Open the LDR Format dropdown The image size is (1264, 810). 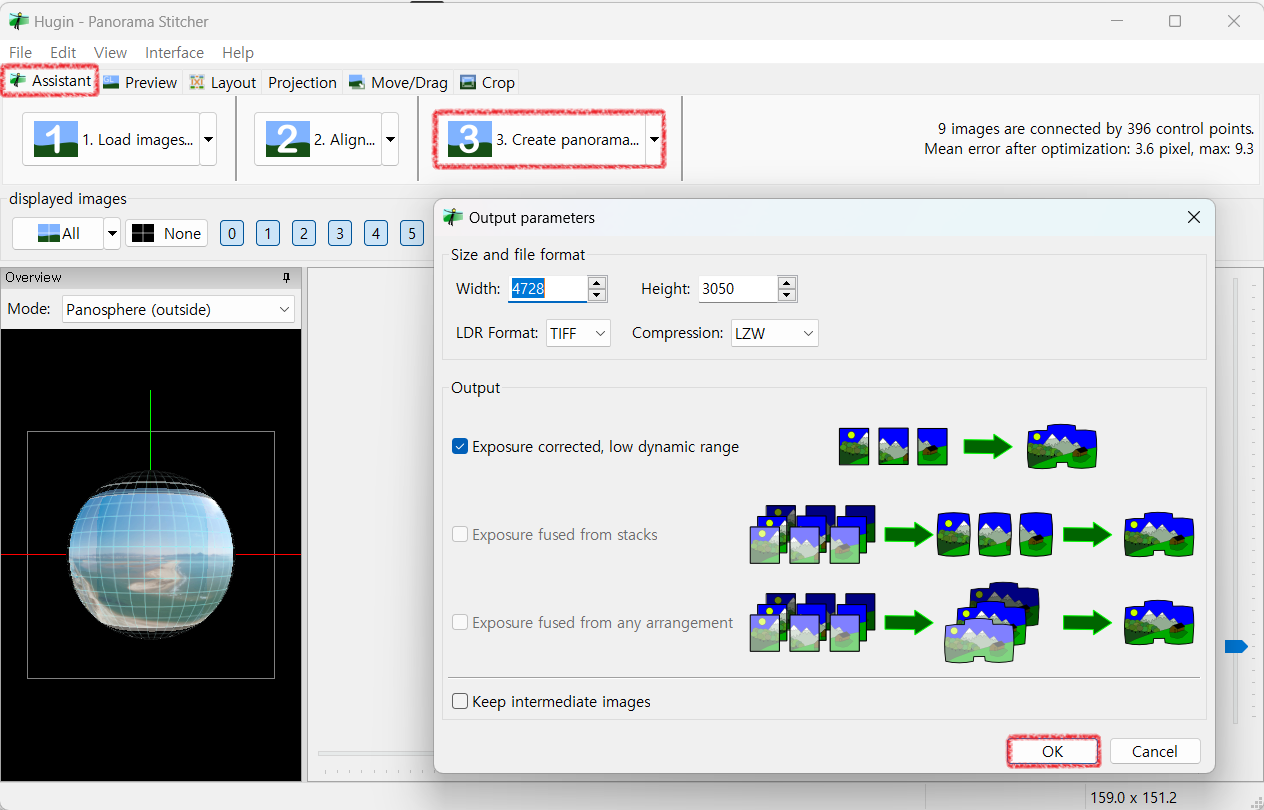[x=578, y=333]
